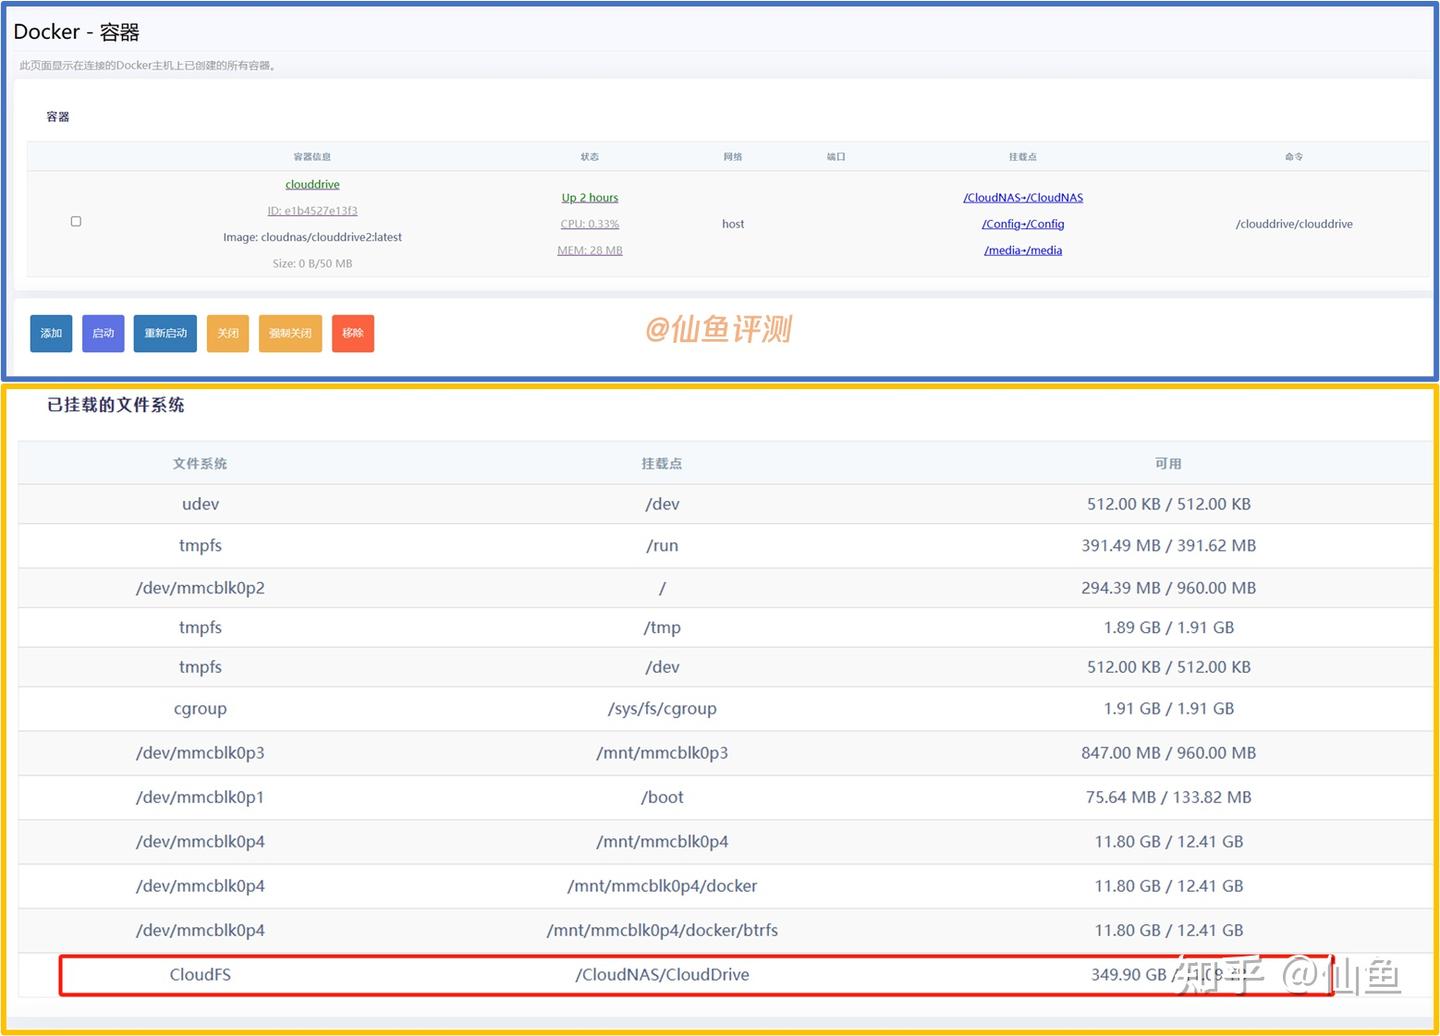Viewport: 1440px width, 1036px height.
Task: Select the clouddrive container checkbox
Action: [x=76, y=221]
